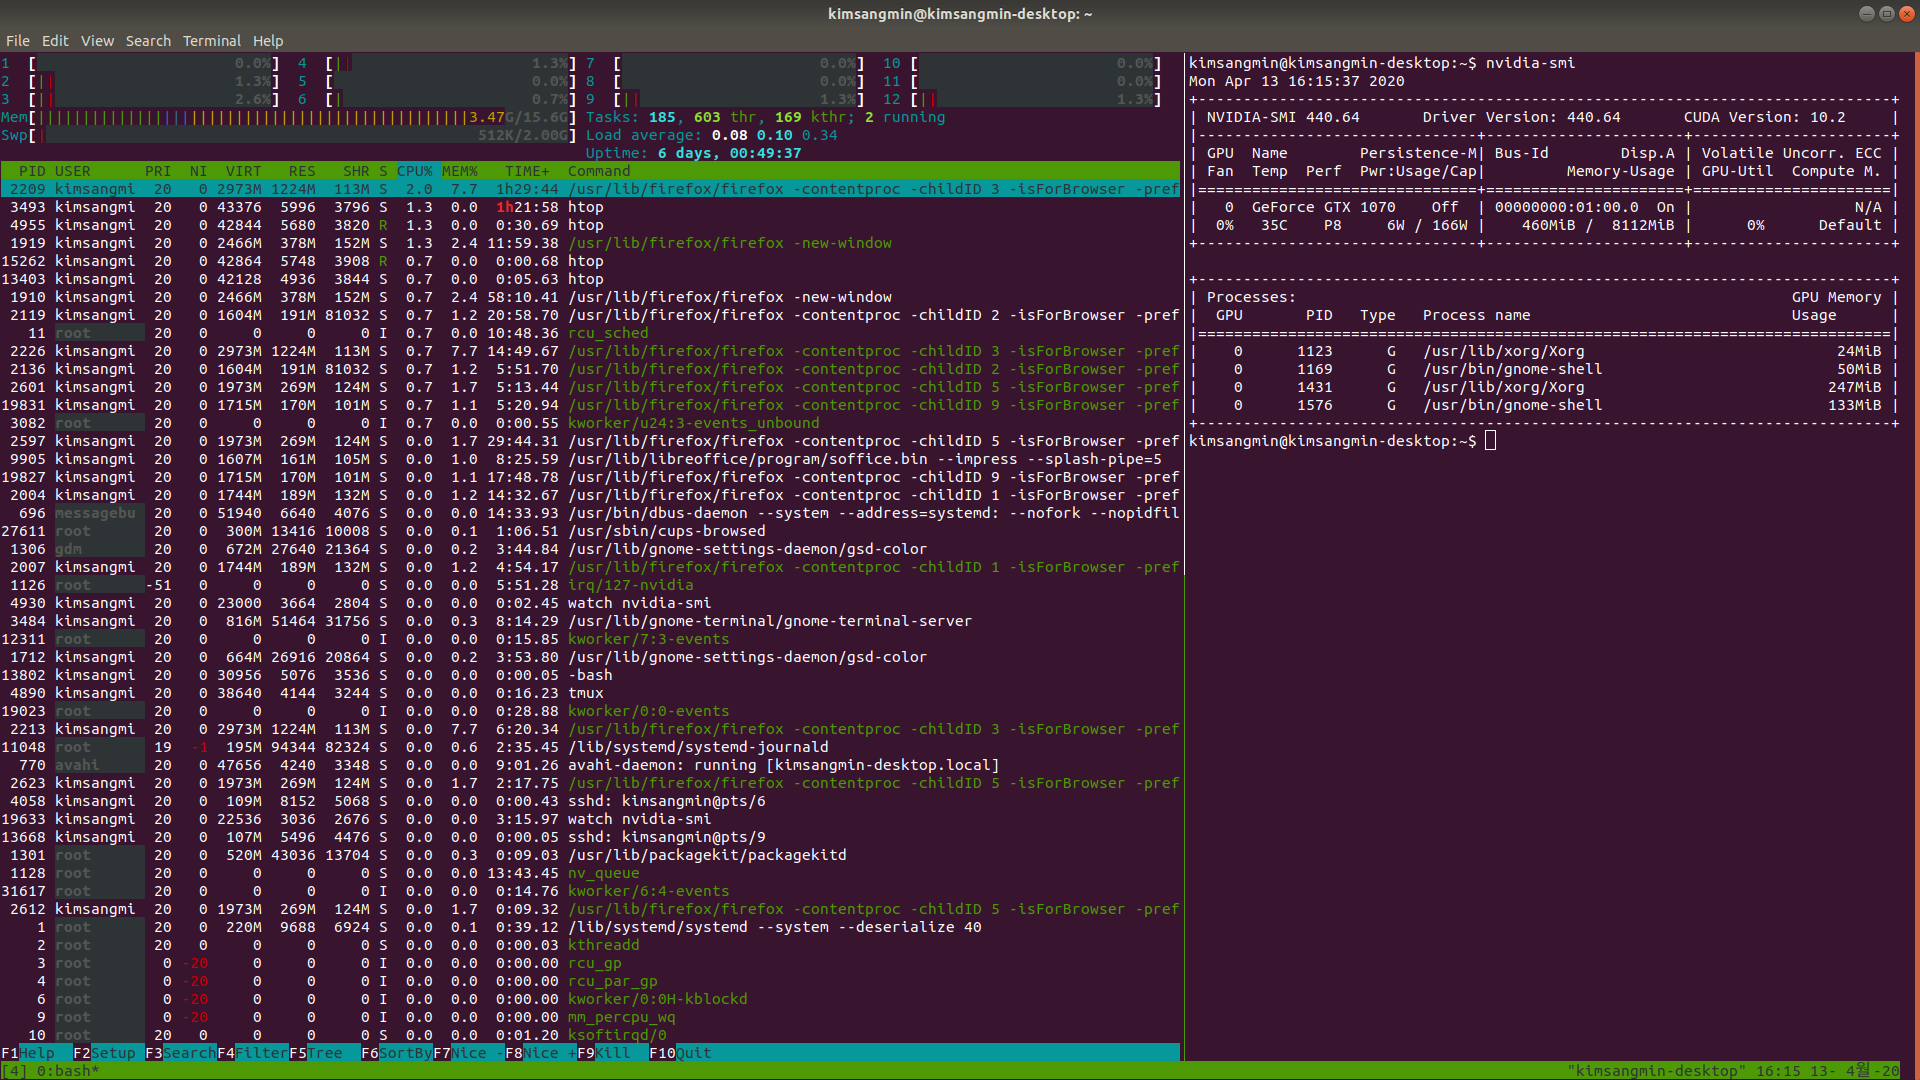The height and width of the screenshot is (1080, 1920).
Task: Click F2 Setup in htop footer
Action: click(x=112, y=1053)
